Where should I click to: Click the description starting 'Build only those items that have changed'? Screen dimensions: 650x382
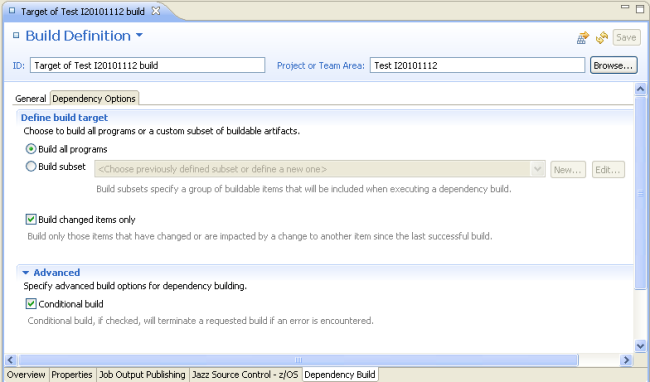pos(260,236)
